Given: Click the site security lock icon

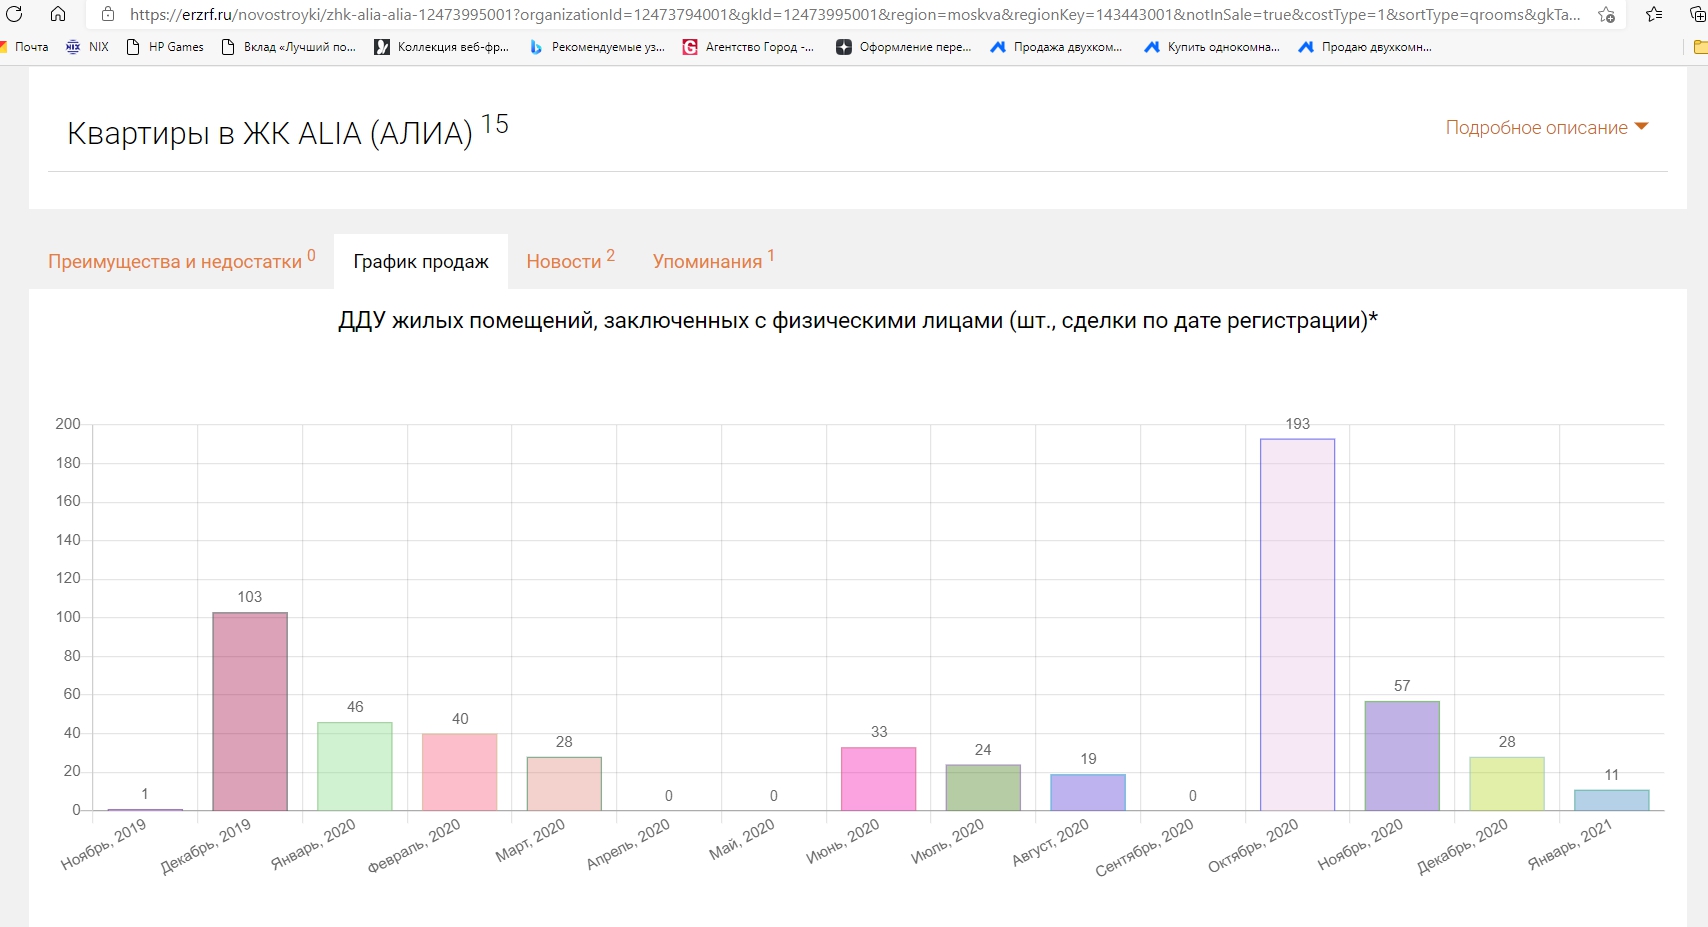Looking at the screenshot, I should coord(108,14).
